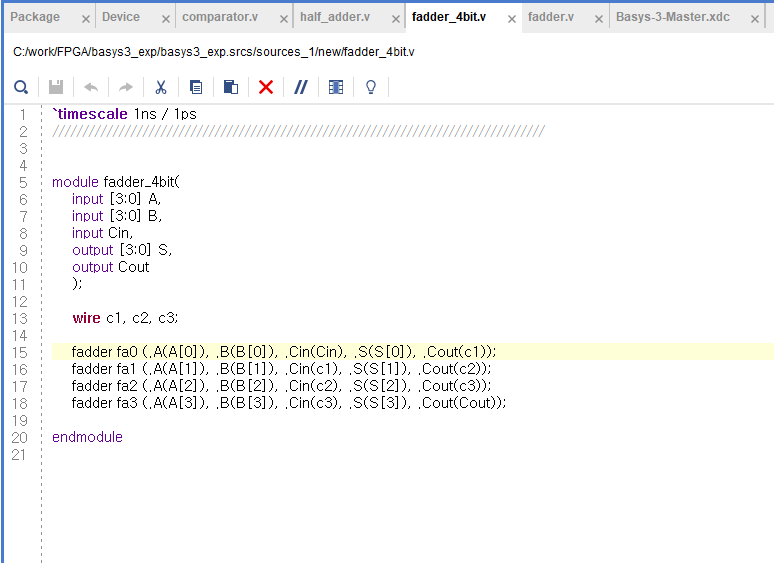774x563 pixels.
Task: Click the fadder fa2 instance line
Action: point(281,386)
